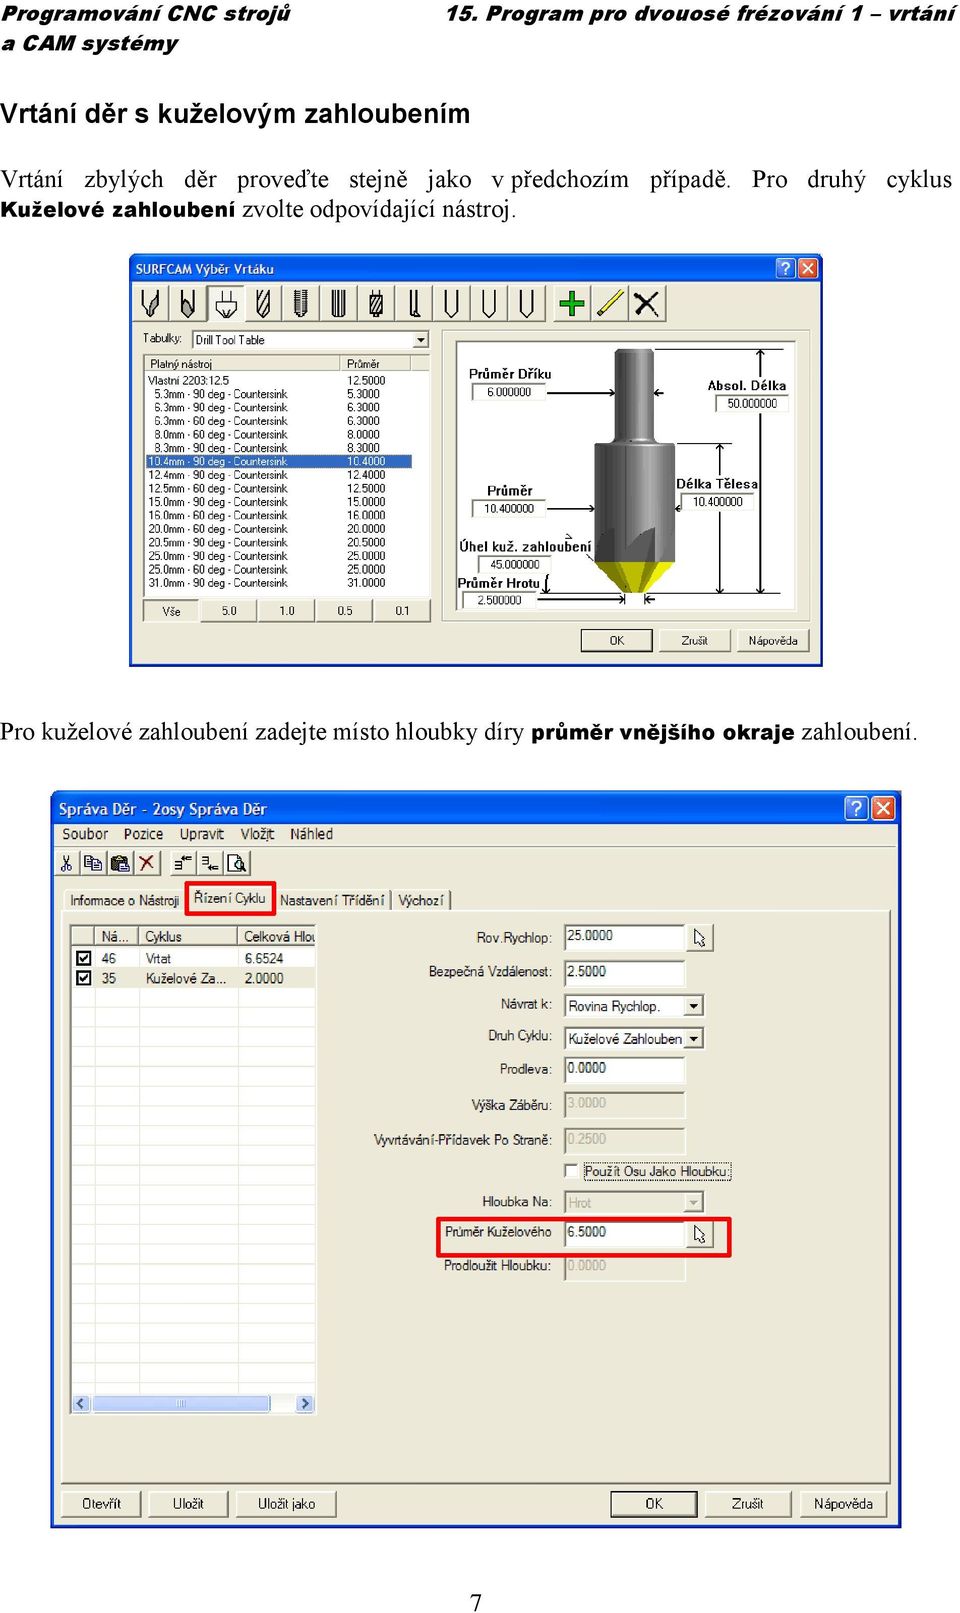This screenshot has width=960, height=1613.
Task: Click the move-up rows icon in Správa Děr toolbar
Action: click(x=183, y=863)
